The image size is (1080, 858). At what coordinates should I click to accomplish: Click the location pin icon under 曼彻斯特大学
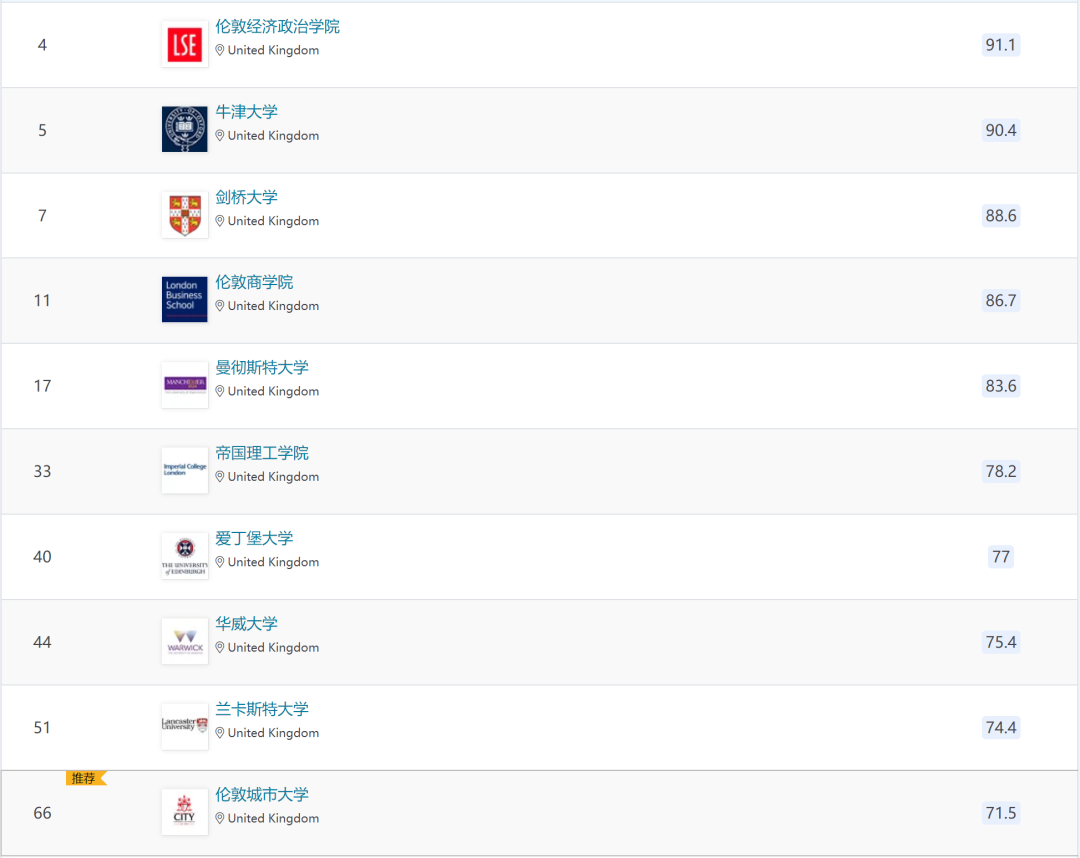pyautogui.click(x=220, y=391)
